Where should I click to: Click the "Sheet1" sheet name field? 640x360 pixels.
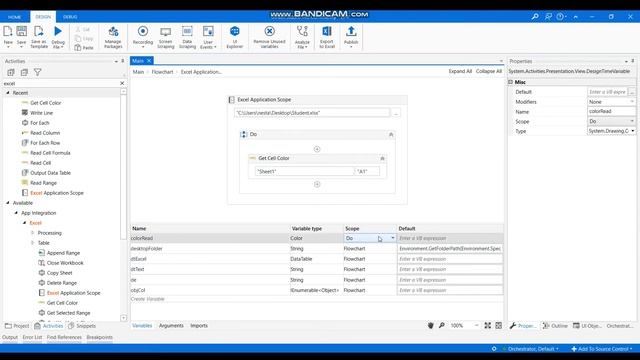[304, 171]
